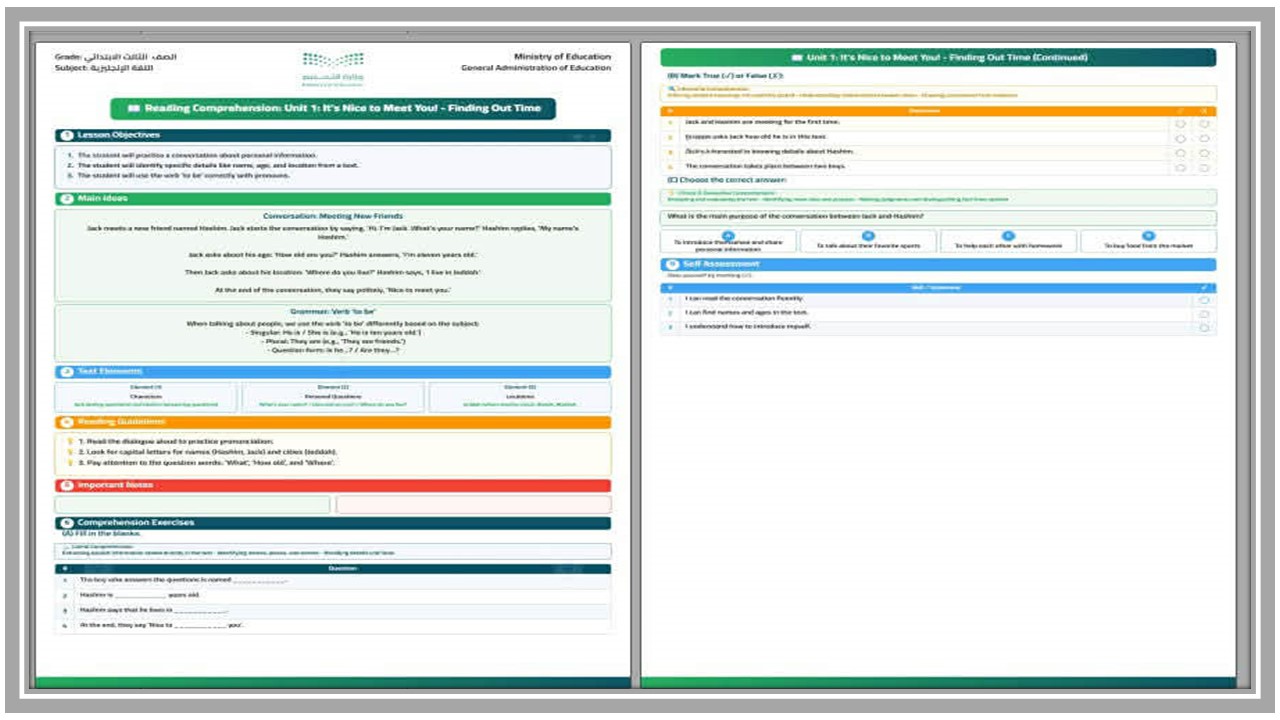Click the number 1 badge beside Lesson Objectives
The image size is (1280, 720).
(67, 135)
